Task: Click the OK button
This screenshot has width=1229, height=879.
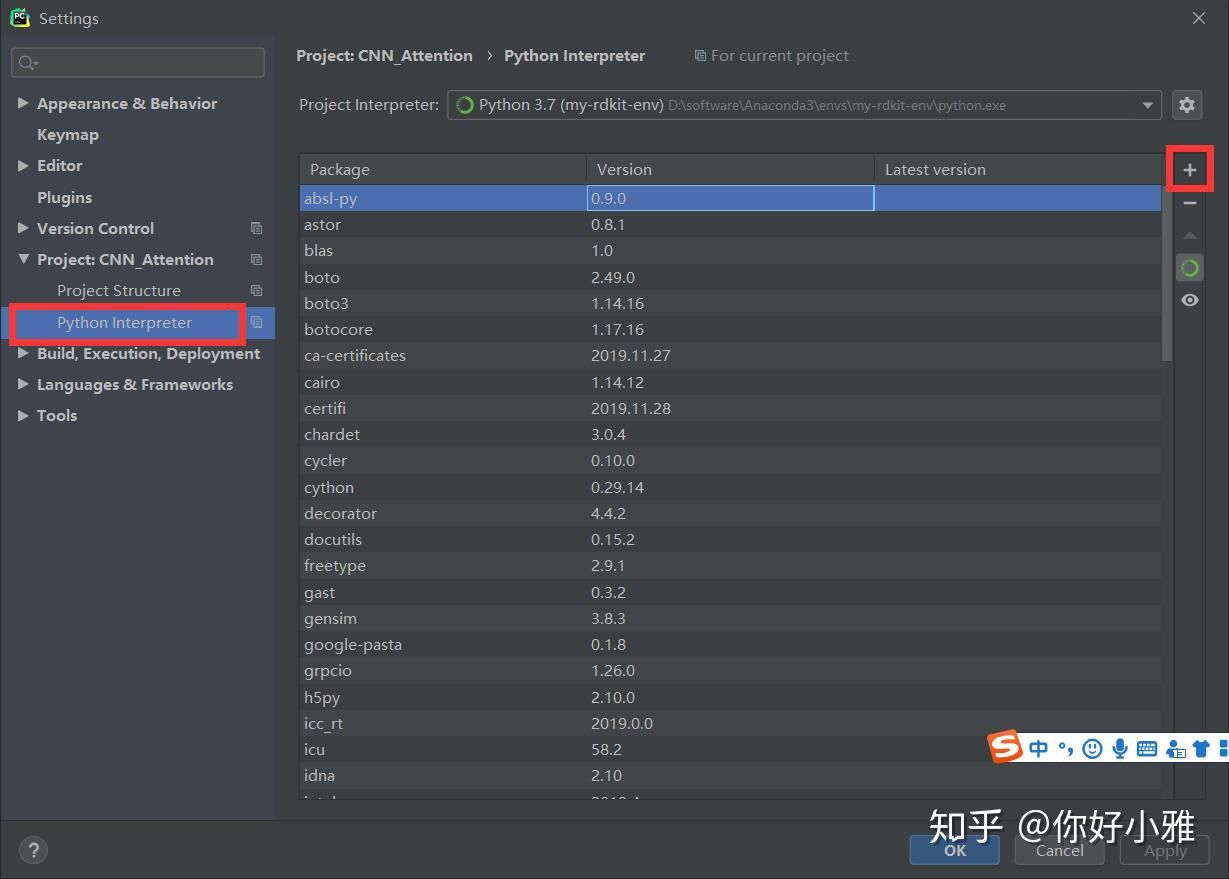Action: coord(955,850)
